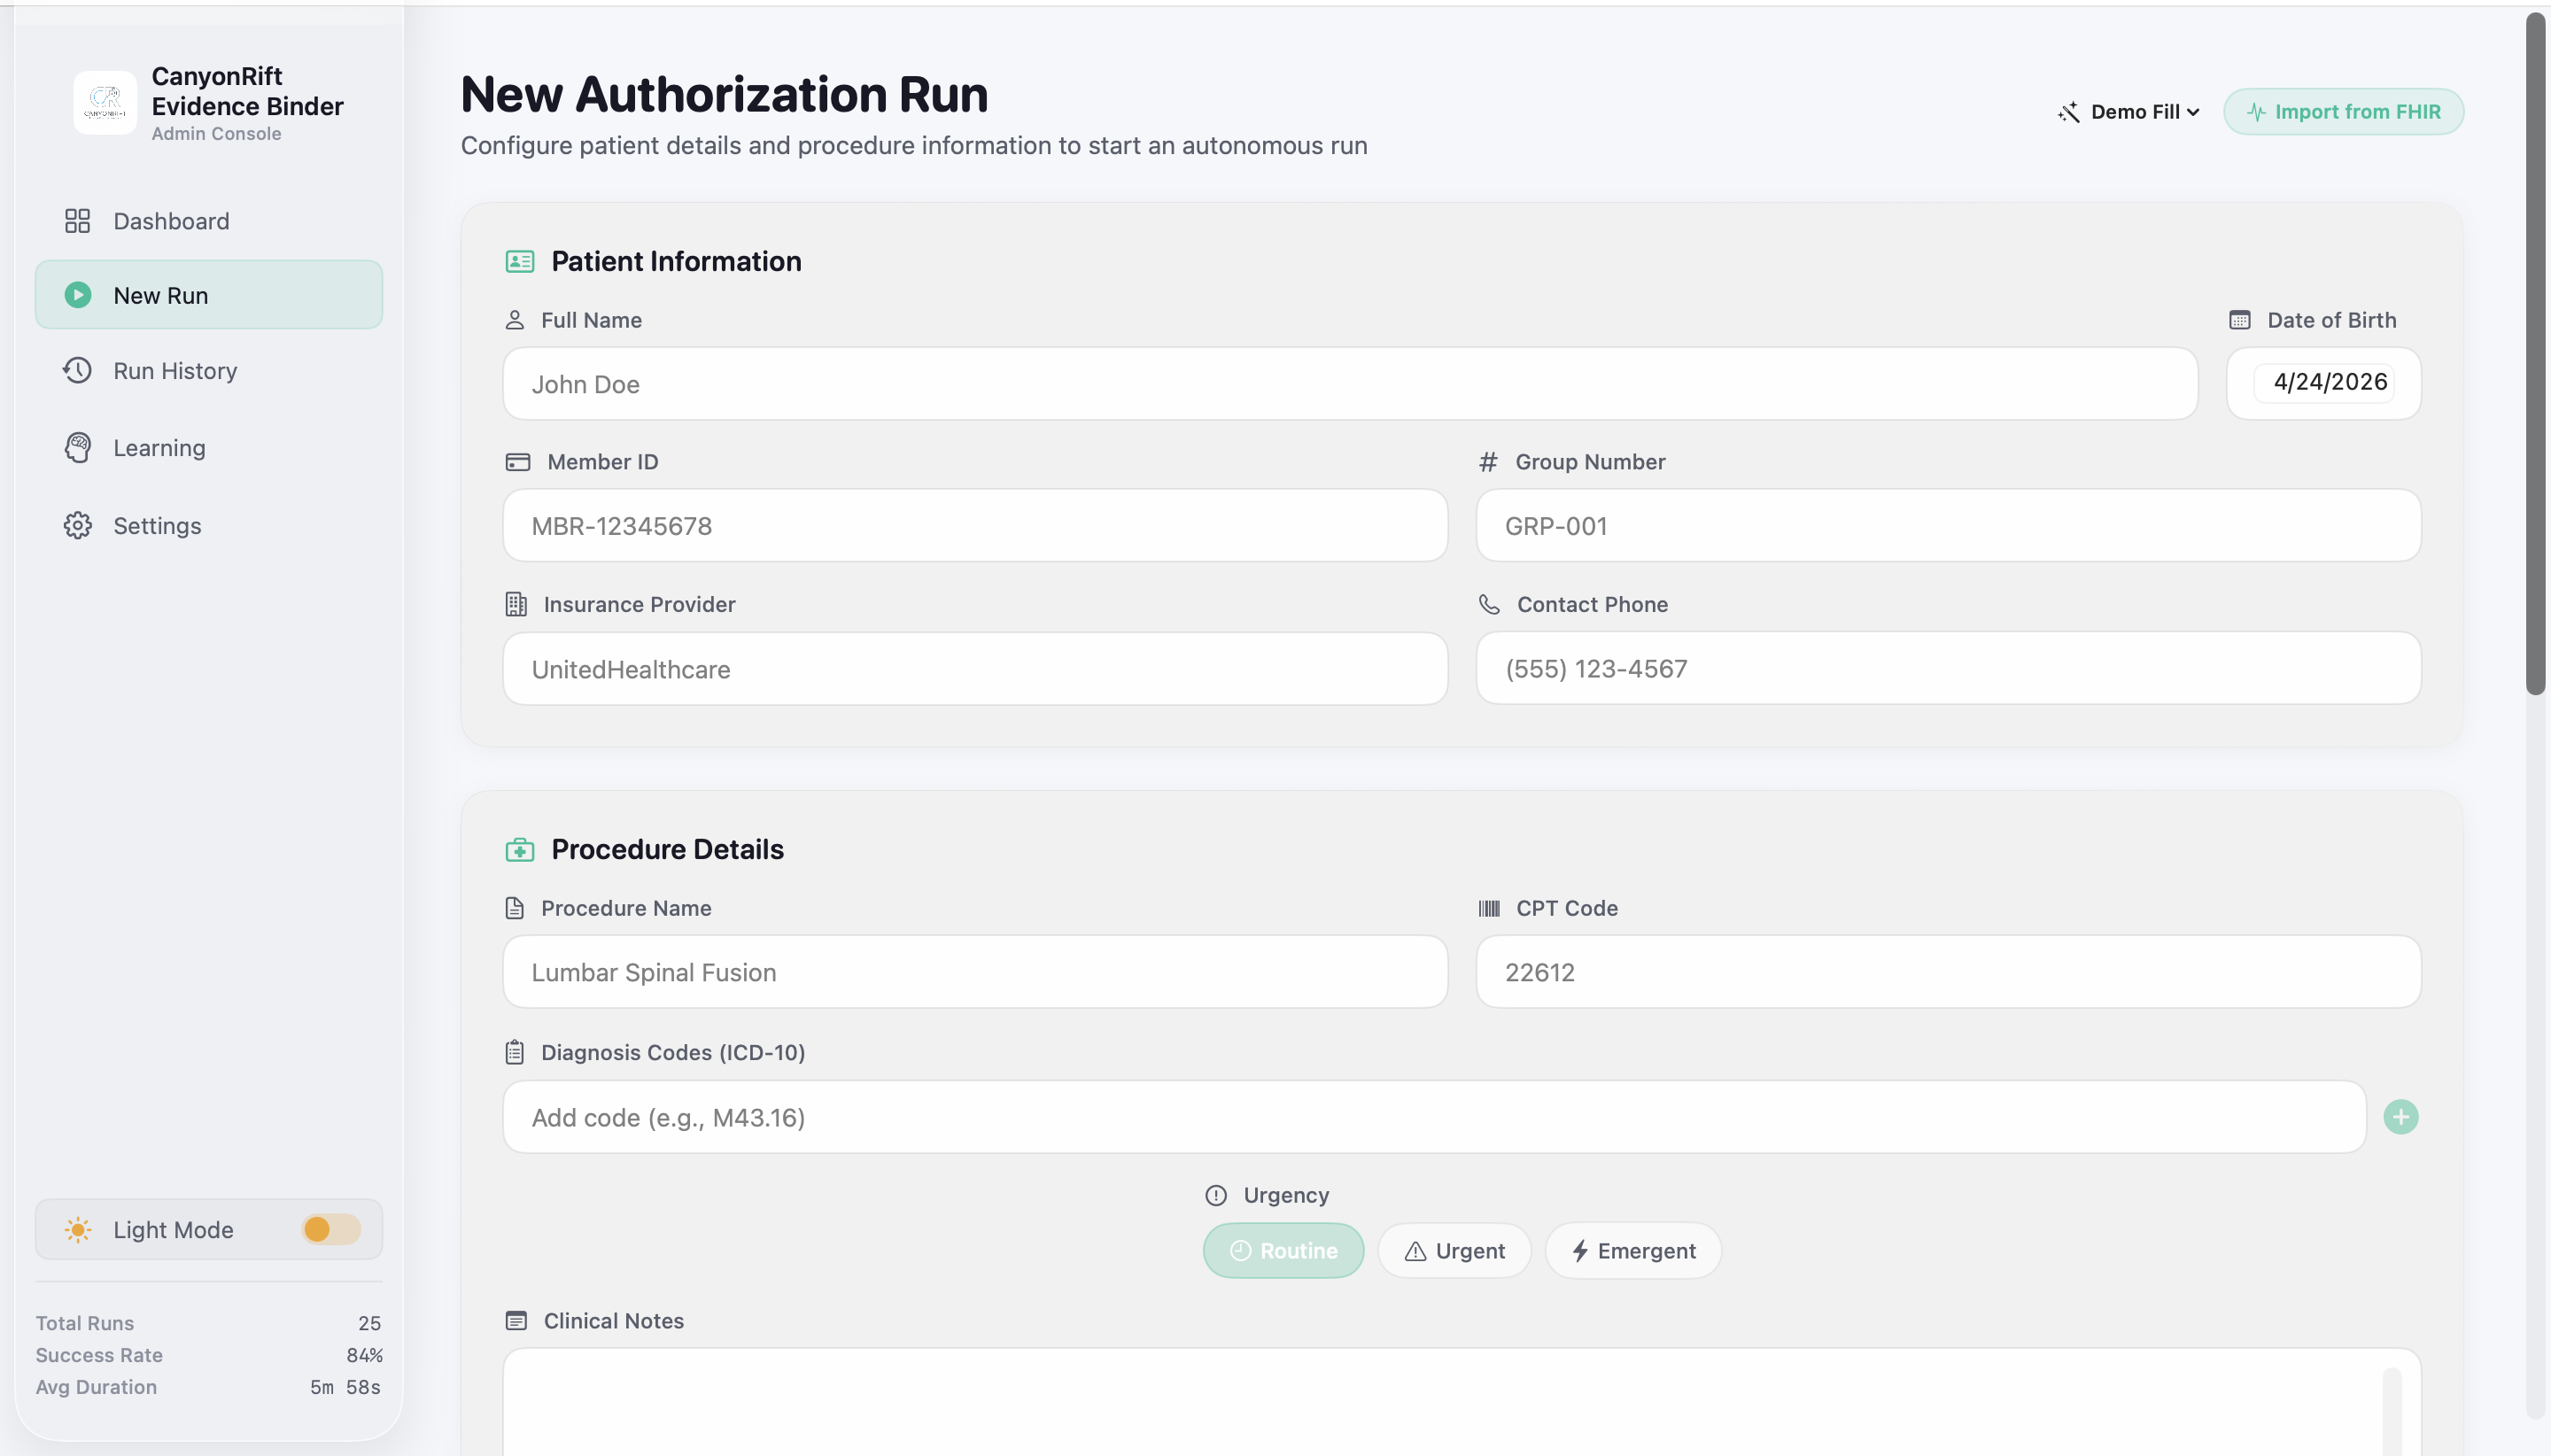The image size is (2551, 1456).
Task: Click the Clinical Notes list icon
Action: 516,1321
